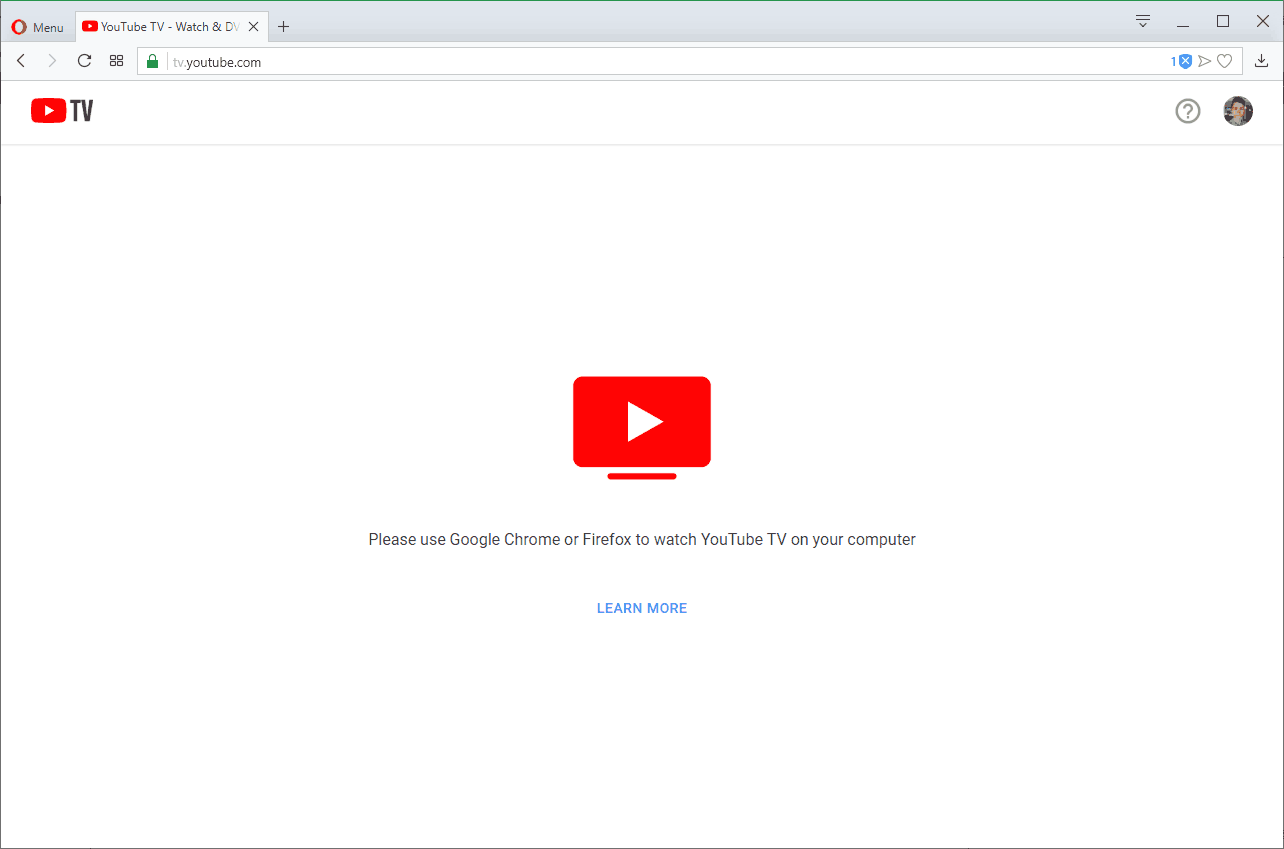Follow the LEARN MORE link
The image size is (1284, 849).
coord(642,608)
